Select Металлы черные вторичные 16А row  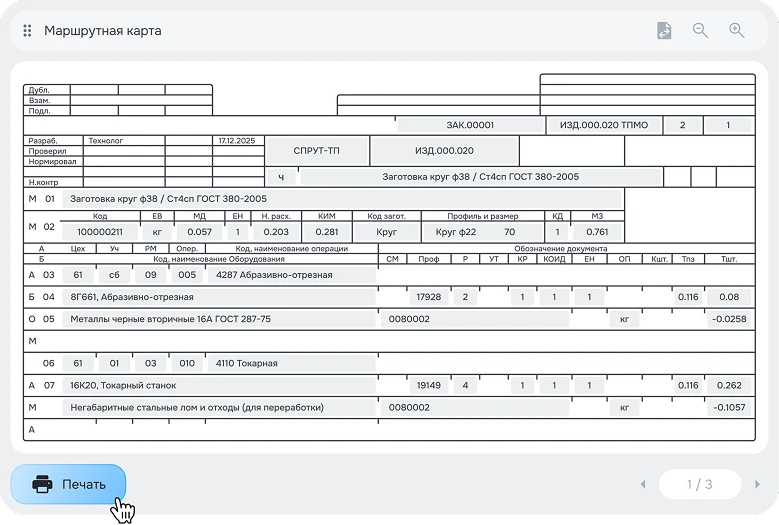(218, 319)
